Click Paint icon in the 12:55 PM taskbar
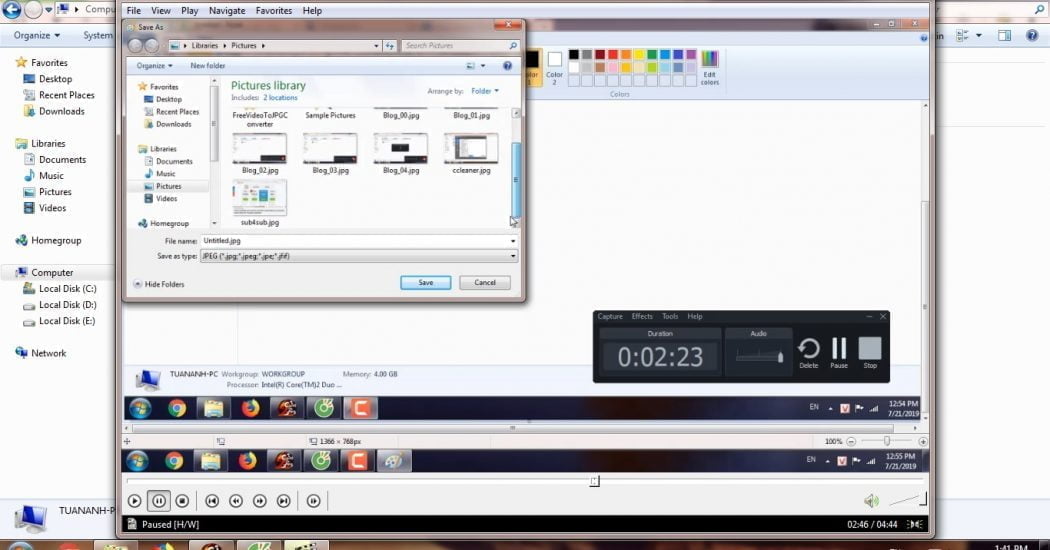Viewport: 1050px width, 550px height. 392,461
